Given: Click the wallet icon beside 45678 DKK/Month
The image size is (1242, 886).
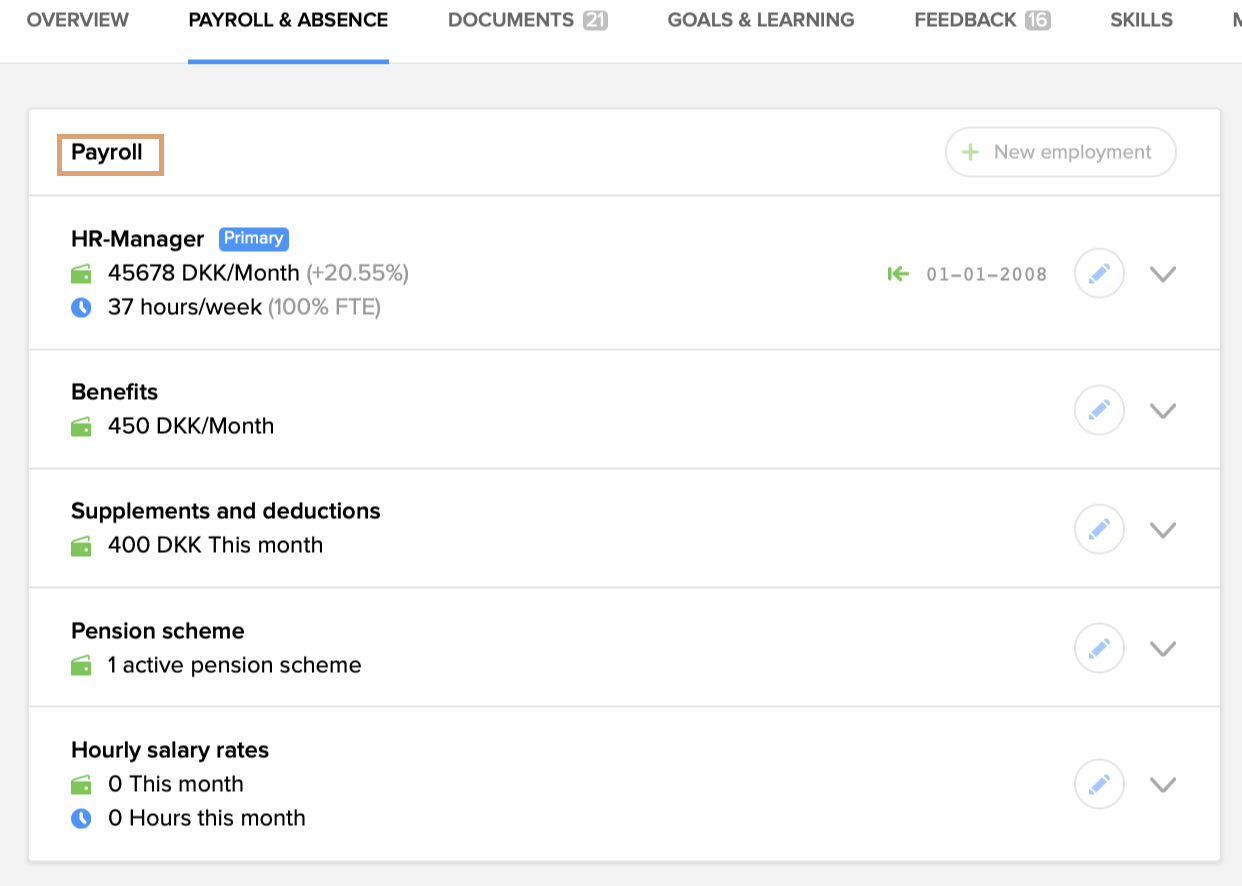Looking at the screenshot, I should coord(81,274).
